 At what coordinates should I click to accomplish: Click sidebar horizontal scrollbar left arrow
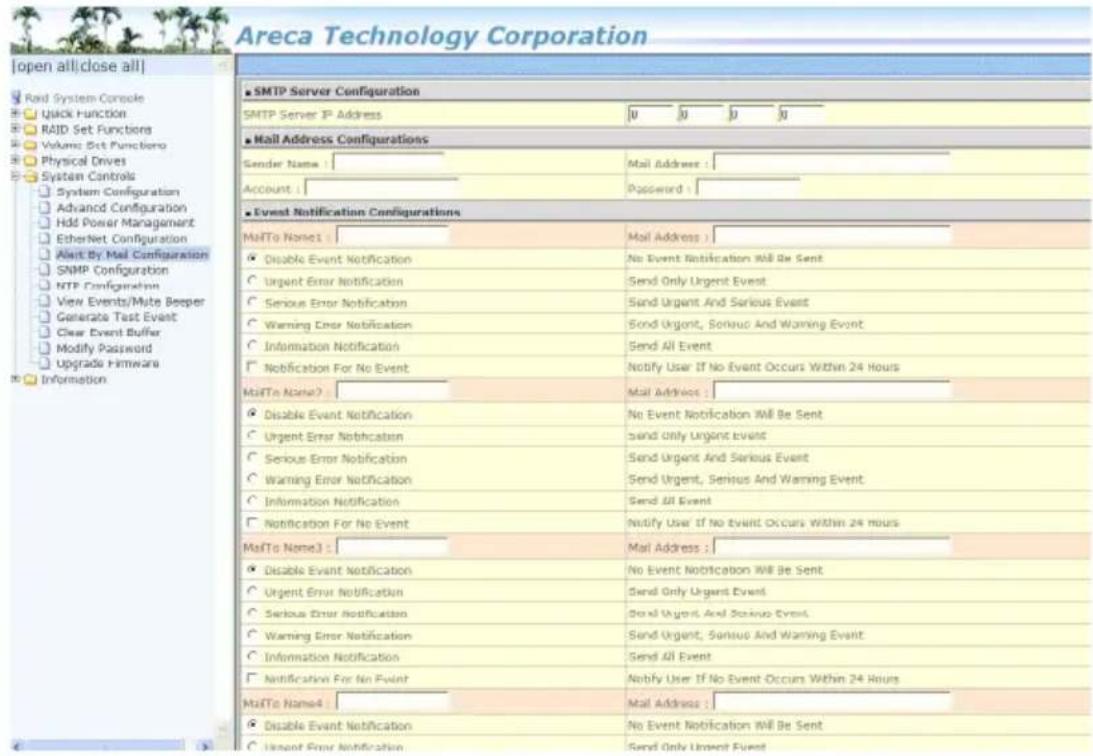17,746
